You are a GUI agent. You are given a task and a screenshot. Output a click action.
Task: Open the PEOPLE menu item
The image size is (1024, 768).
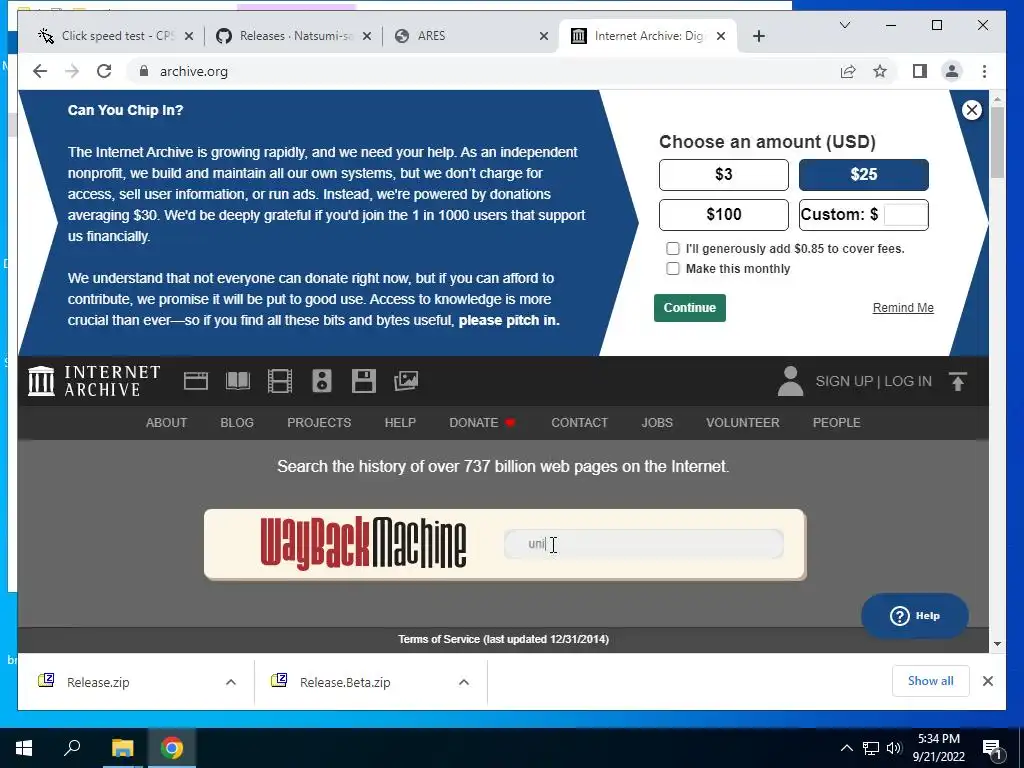tap(837, 423)
